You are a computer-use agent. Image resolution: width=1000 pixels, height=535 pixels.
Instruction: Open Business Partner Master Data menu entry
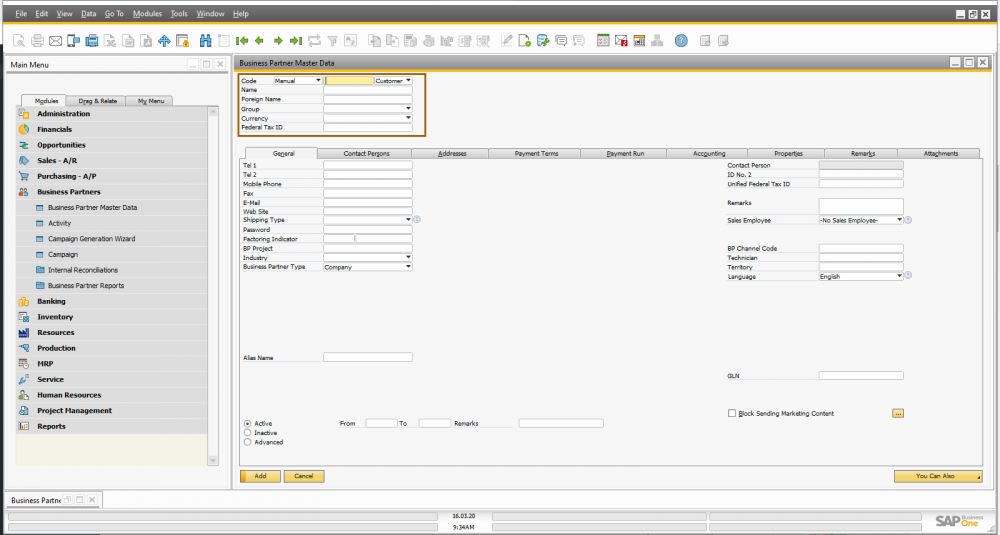[x=92, y=207]
